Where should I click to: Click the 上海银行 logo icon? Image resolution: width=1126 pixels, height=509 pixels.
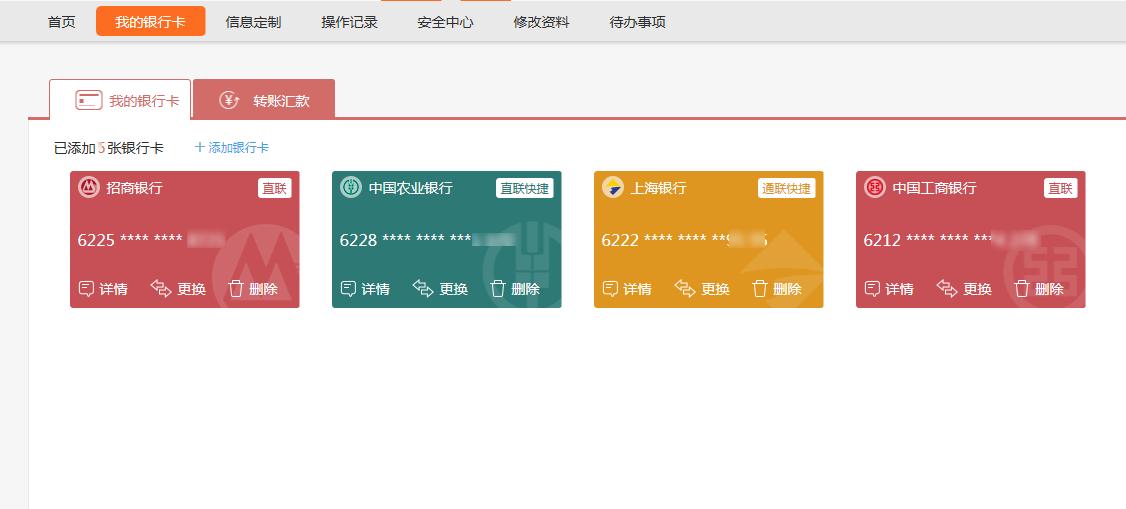[x=613, y=187]
